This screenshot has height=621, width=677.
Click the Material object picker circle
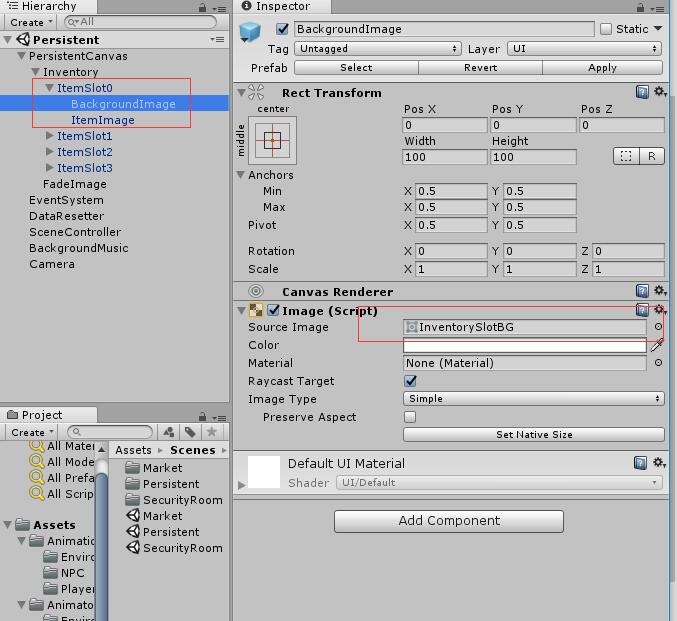coord(658,363)
